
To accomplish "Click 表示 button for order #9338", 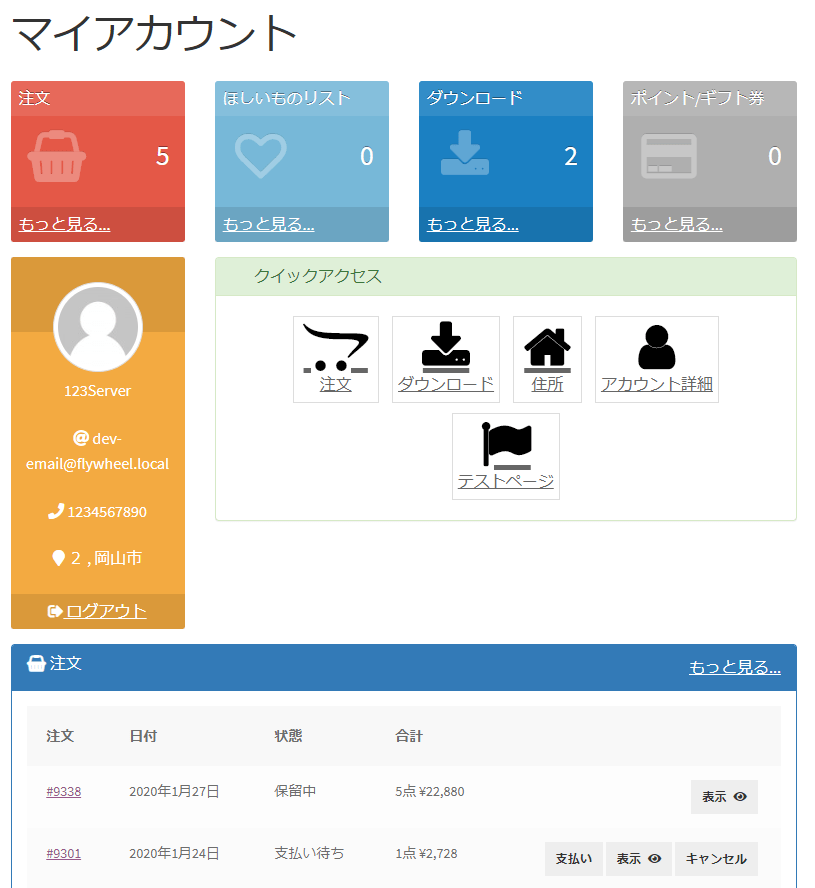I will pos(724,797).
